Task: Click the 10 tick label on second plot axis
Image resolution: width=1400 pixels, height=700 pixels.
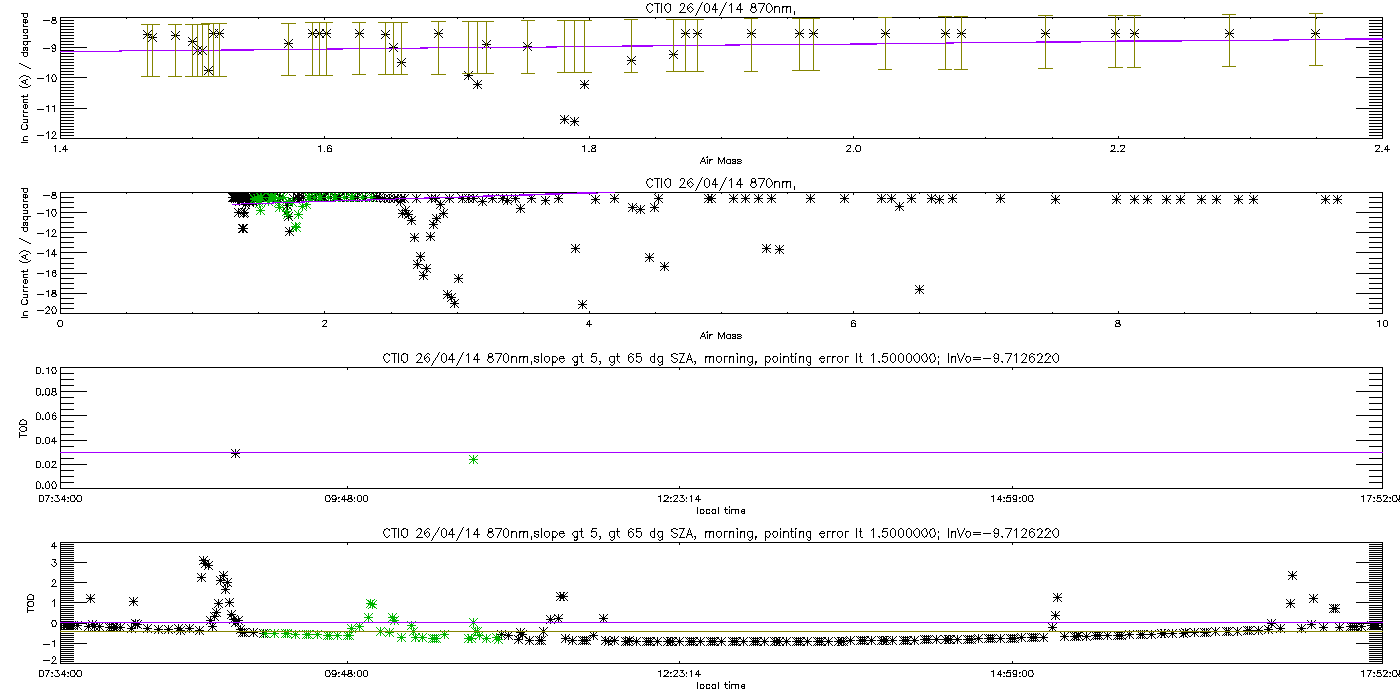Action: [1381, 323]
